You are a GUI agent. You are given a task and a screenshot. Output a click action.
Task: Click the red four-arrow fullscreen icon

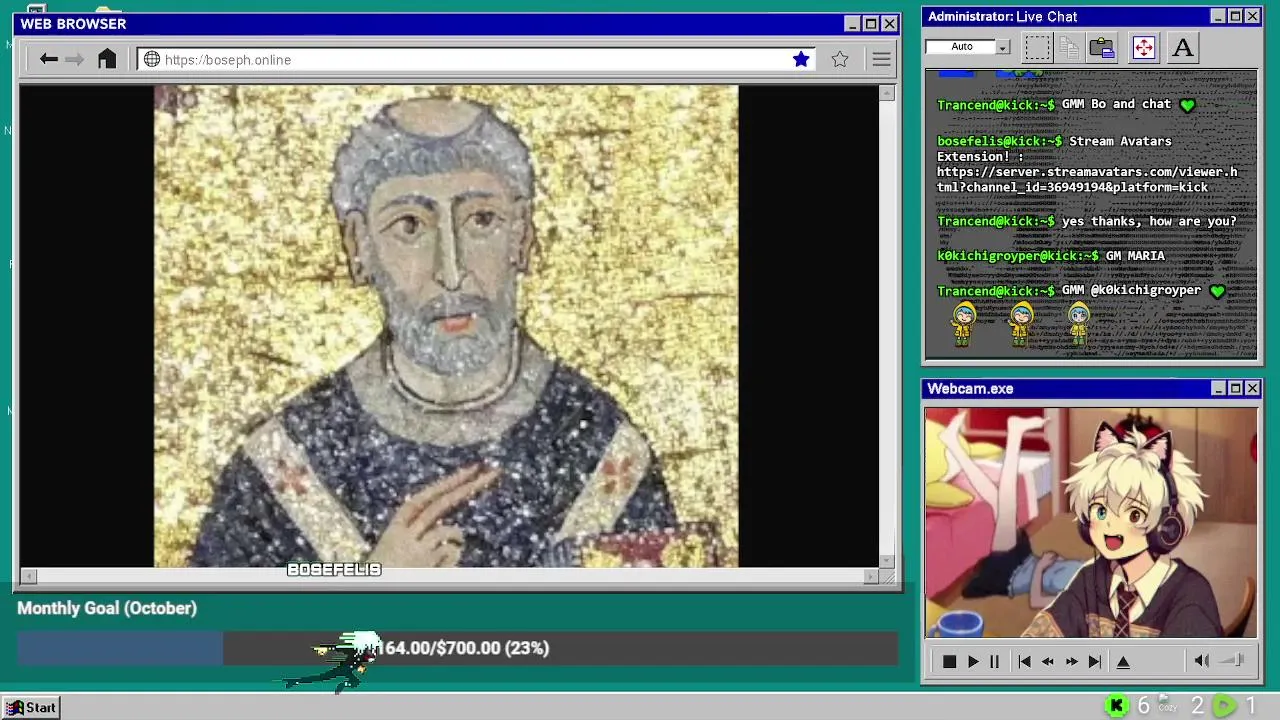pos(1143,47)
